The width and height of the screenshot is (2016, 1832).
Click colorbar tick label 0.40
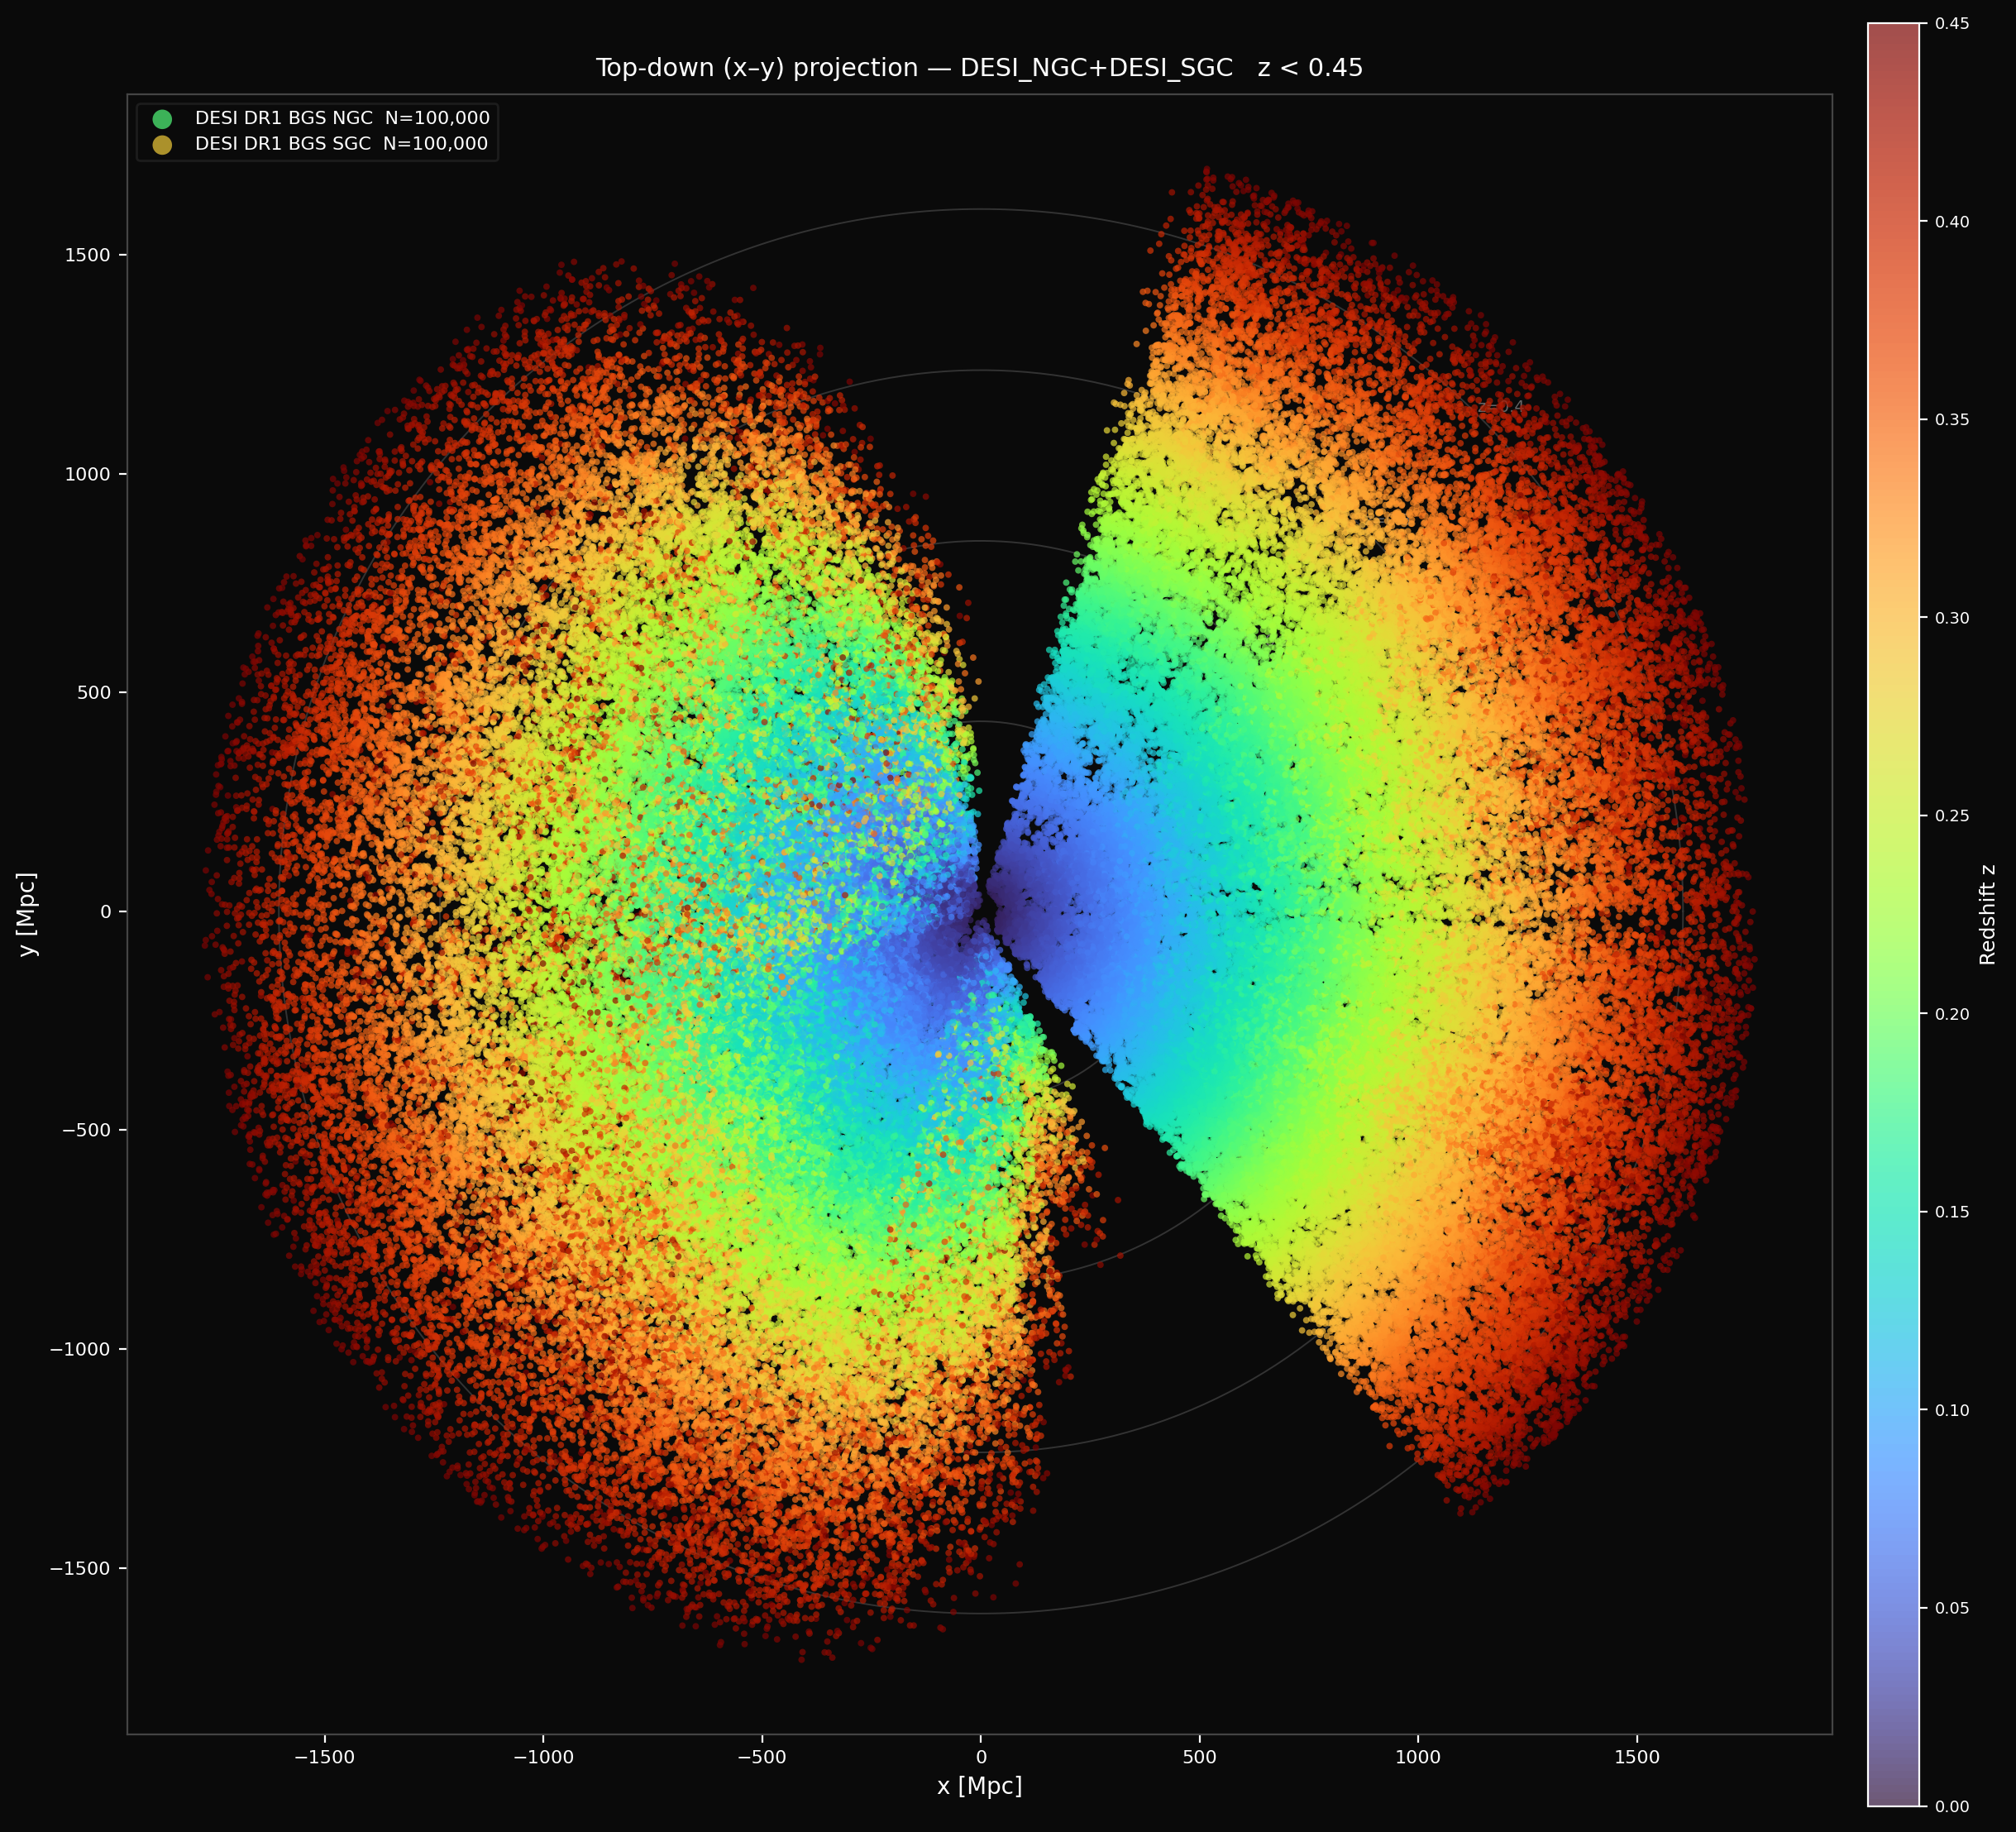coord(1951,222)
